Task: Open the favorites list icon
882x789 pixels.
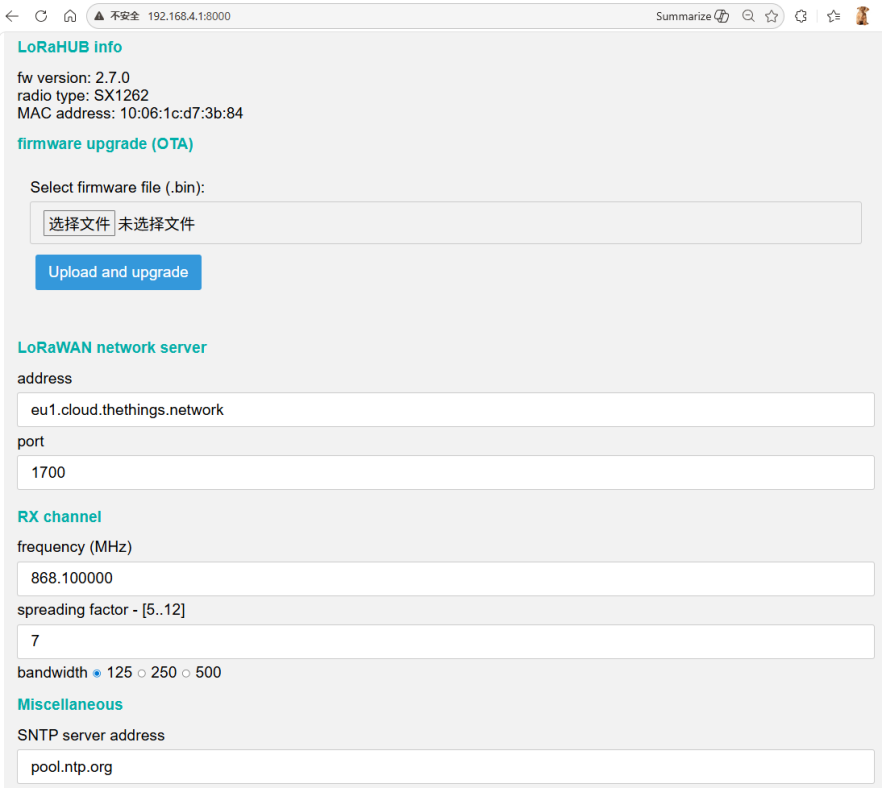Action: click(x=834, y=16)
